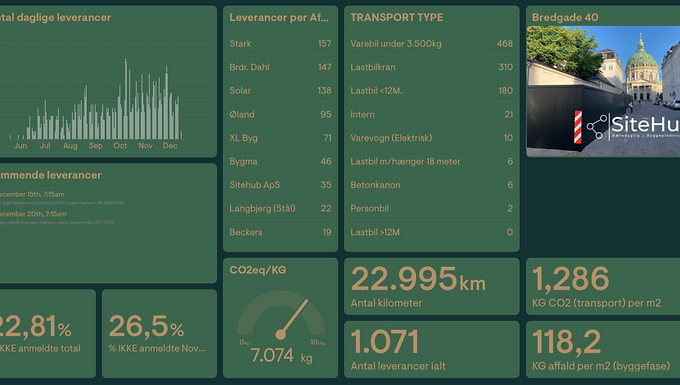
Task: Select the XL Byg row
Action: click(280, 137)
